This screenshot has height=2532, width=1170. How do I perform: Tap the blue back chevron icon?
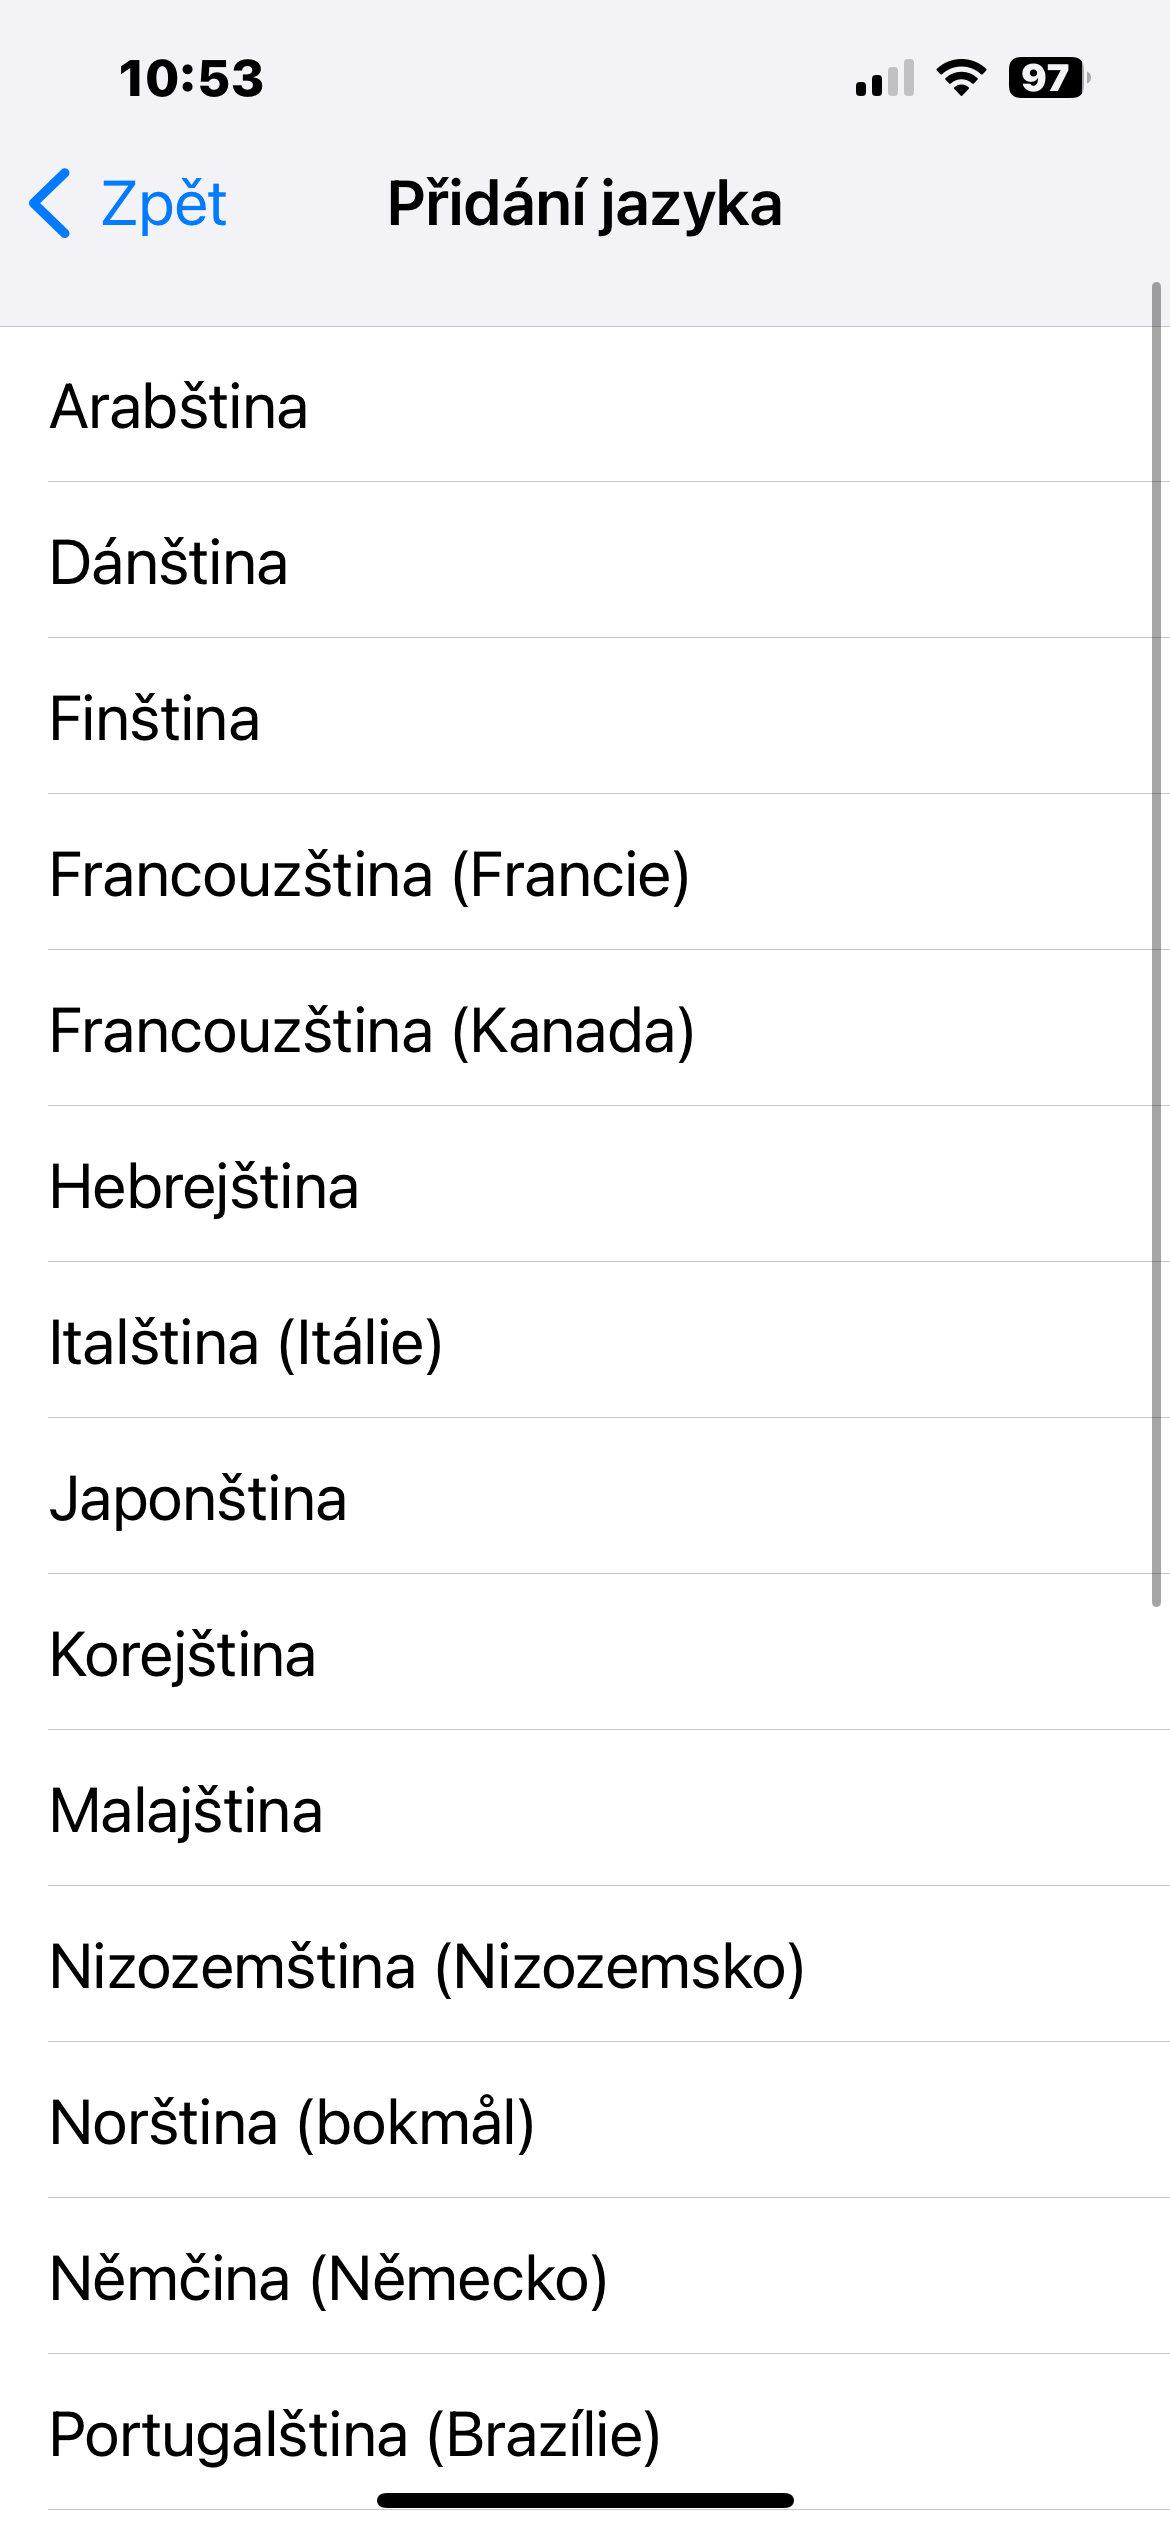click(50, 203)
